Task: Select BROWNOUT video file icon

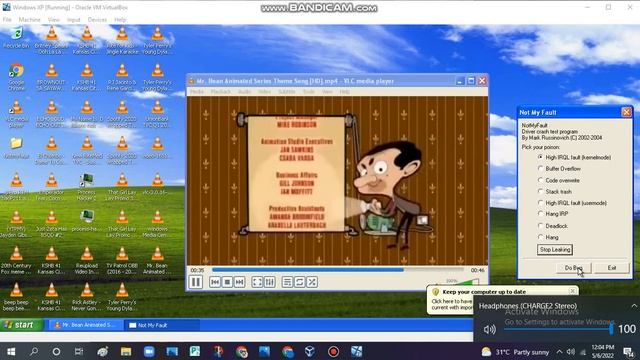Action: tap(51, 77)
